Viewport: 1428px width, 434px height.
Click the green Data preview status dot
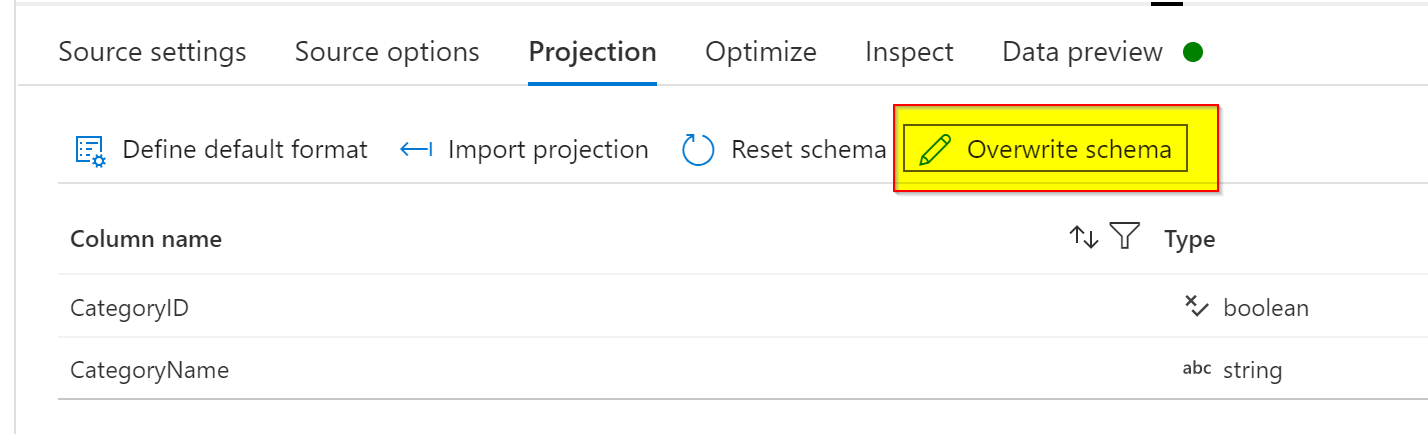click(x=1192, y=52)
